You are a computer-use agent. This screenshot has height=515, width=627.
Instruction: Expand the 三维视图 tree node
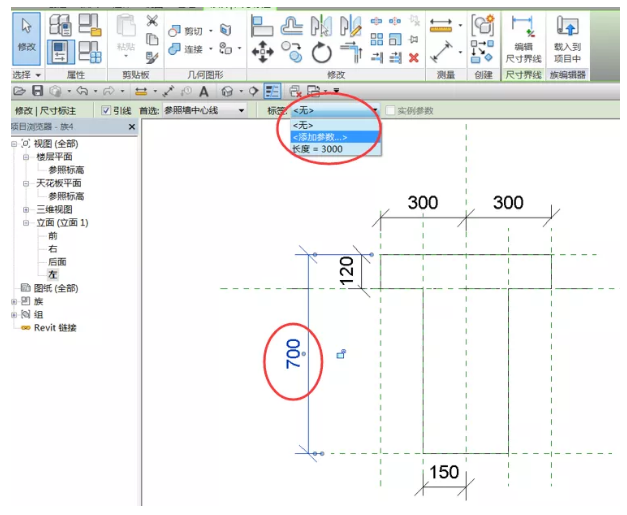pos(26,210)
